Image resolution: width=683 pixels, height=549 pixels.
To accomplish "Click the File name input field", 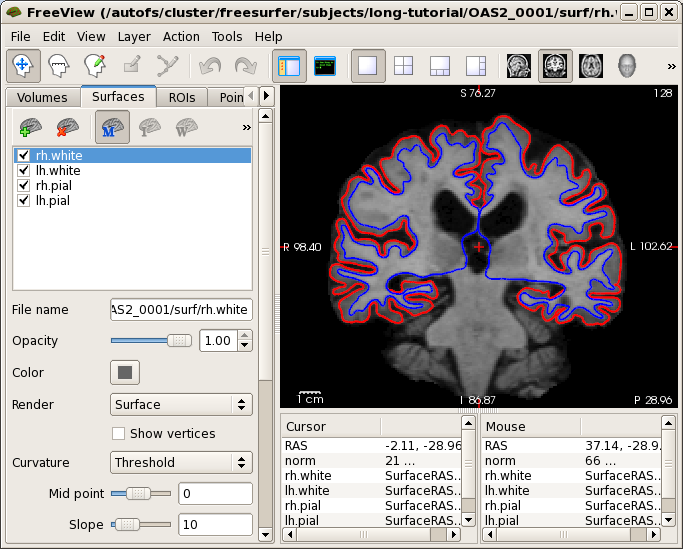I will [x=181, y=310].
